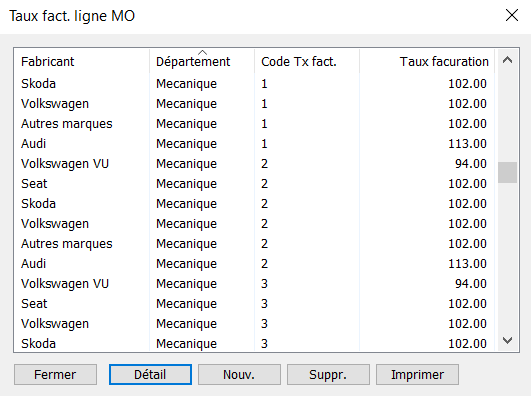
Task: Select Autres marques row with code 2
Action: [254, 244]
